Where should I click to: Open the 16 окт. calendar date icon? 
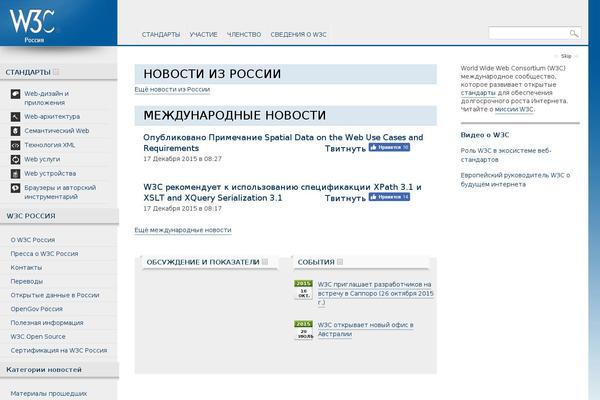point(303,289)
